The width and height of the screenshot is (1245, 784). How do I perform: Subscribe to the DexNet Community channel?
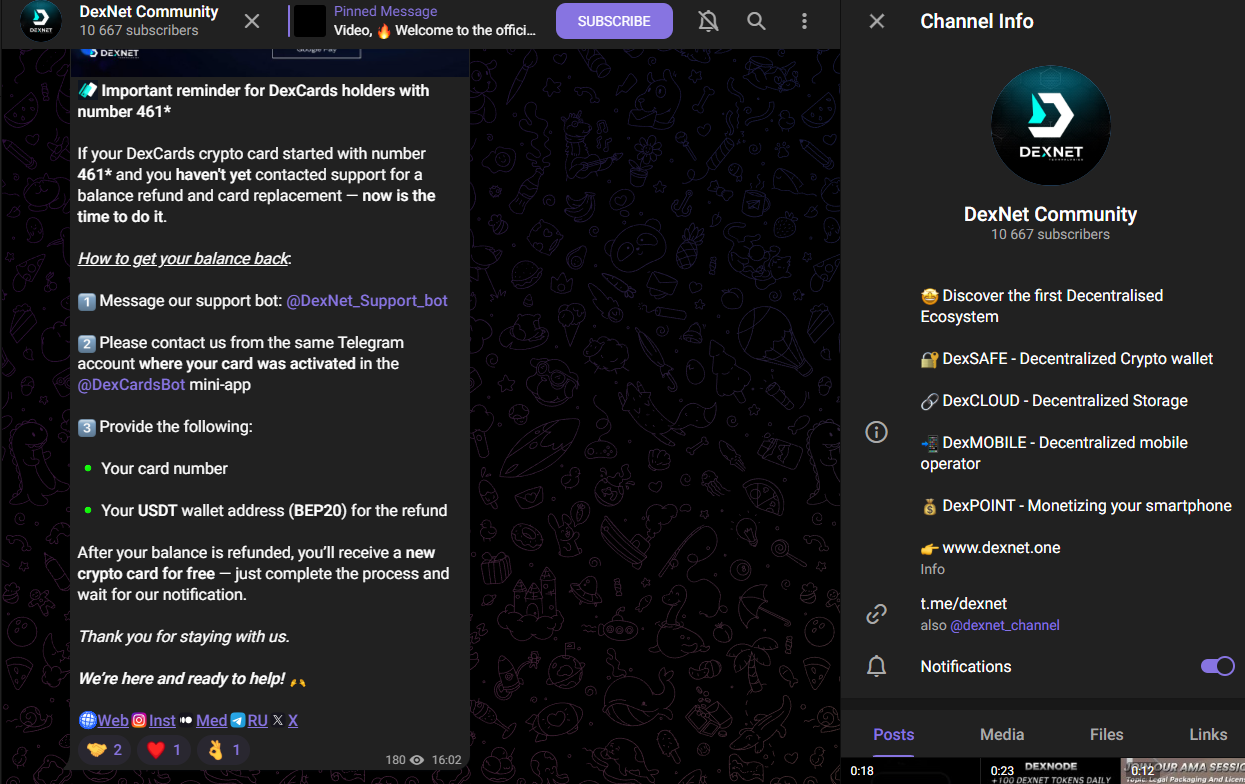pos(614,21)
